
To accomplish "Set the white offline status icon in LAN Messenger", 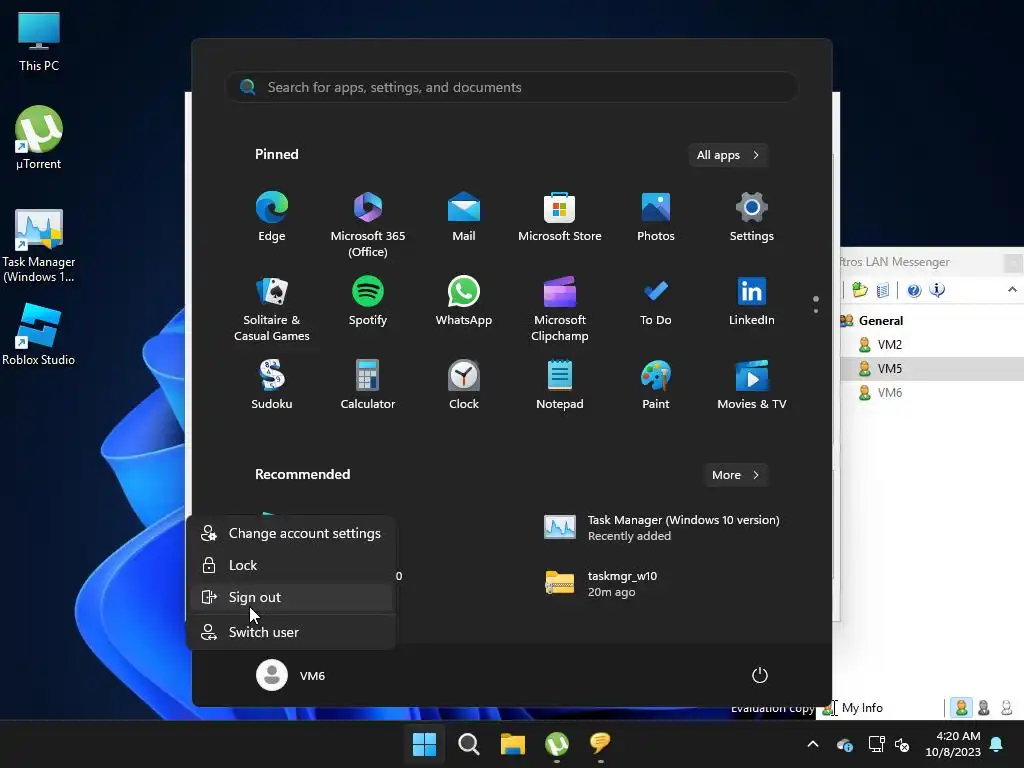I will [x=1006, y=708].
